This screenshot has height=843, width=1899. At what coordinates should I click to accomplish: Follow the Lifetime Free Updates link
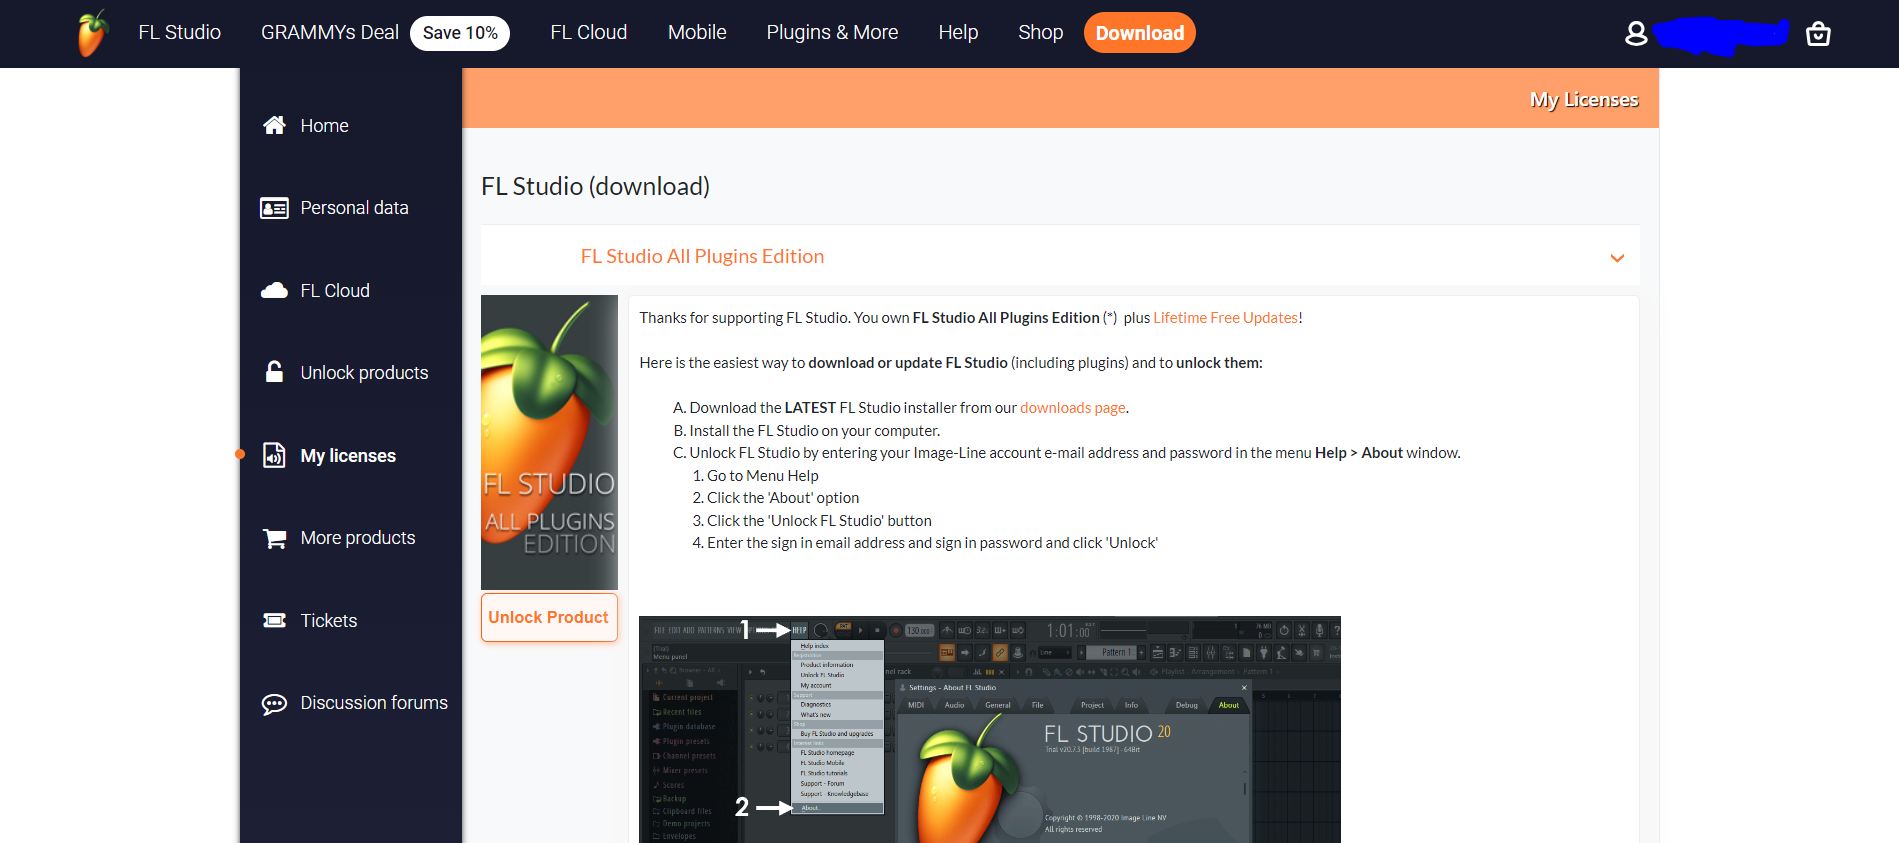tap(1225, 318)
